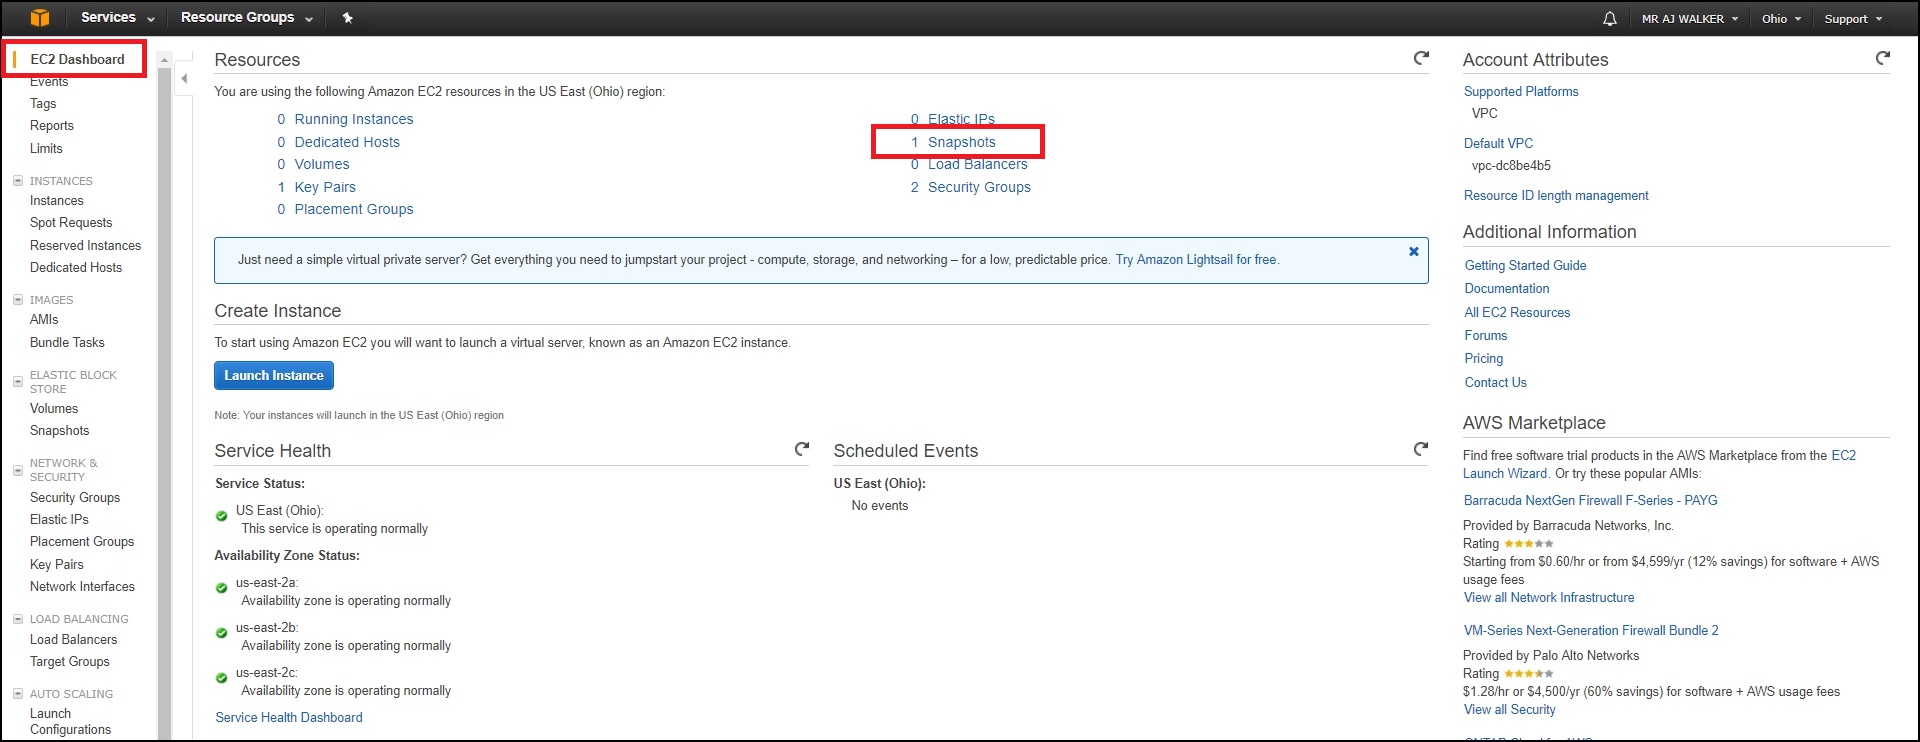Open Bundle Tasks in the sidebar
The width and height of the screenshot is (1920, 742).
click(x=67, y=343)
